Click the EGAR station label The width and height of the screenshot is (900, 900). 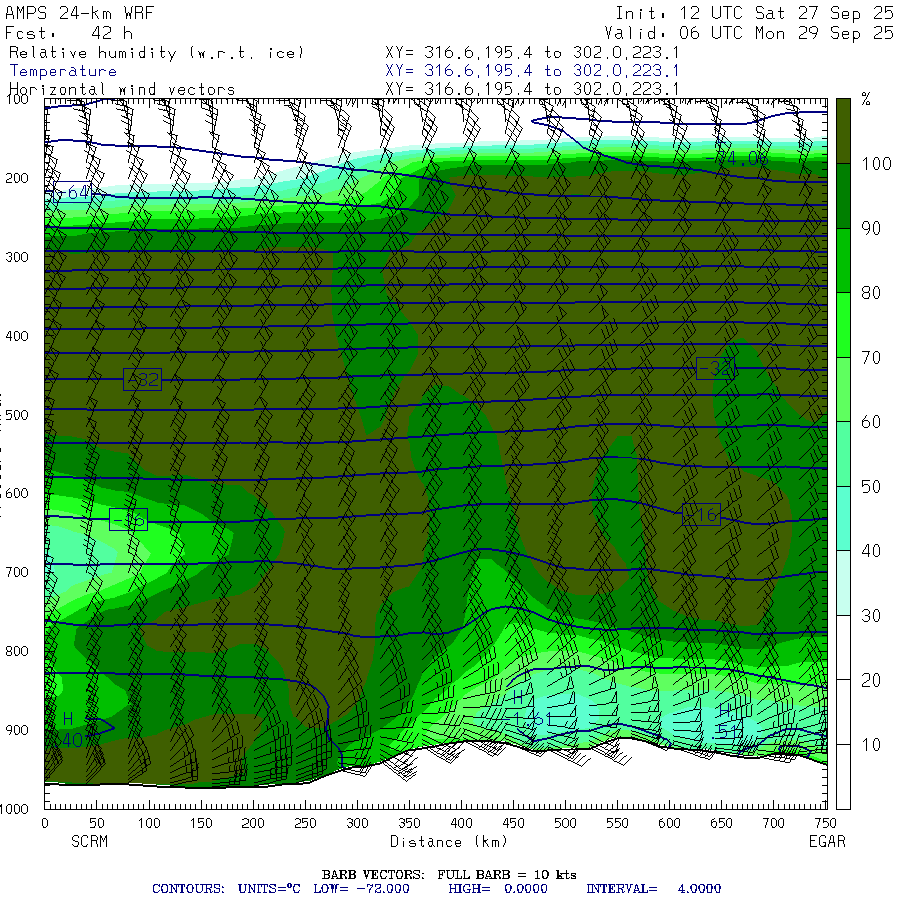[x=827, y=841]
